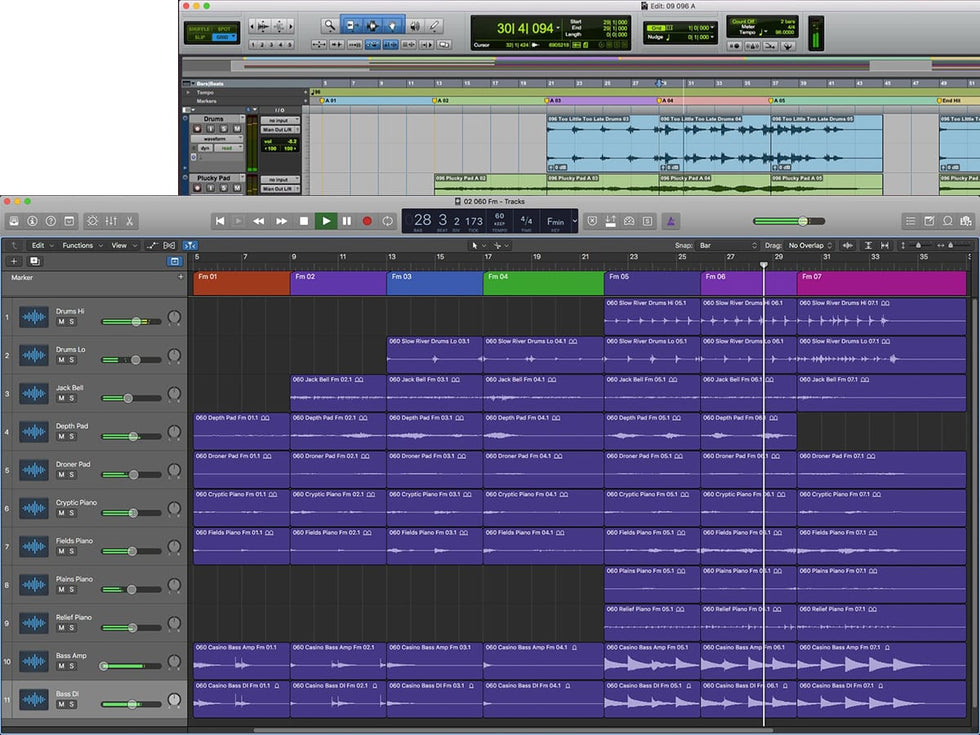Solo the Jack Bell track
The width and height of the screenshot is (980, 735).
click(x=71, y=398)
